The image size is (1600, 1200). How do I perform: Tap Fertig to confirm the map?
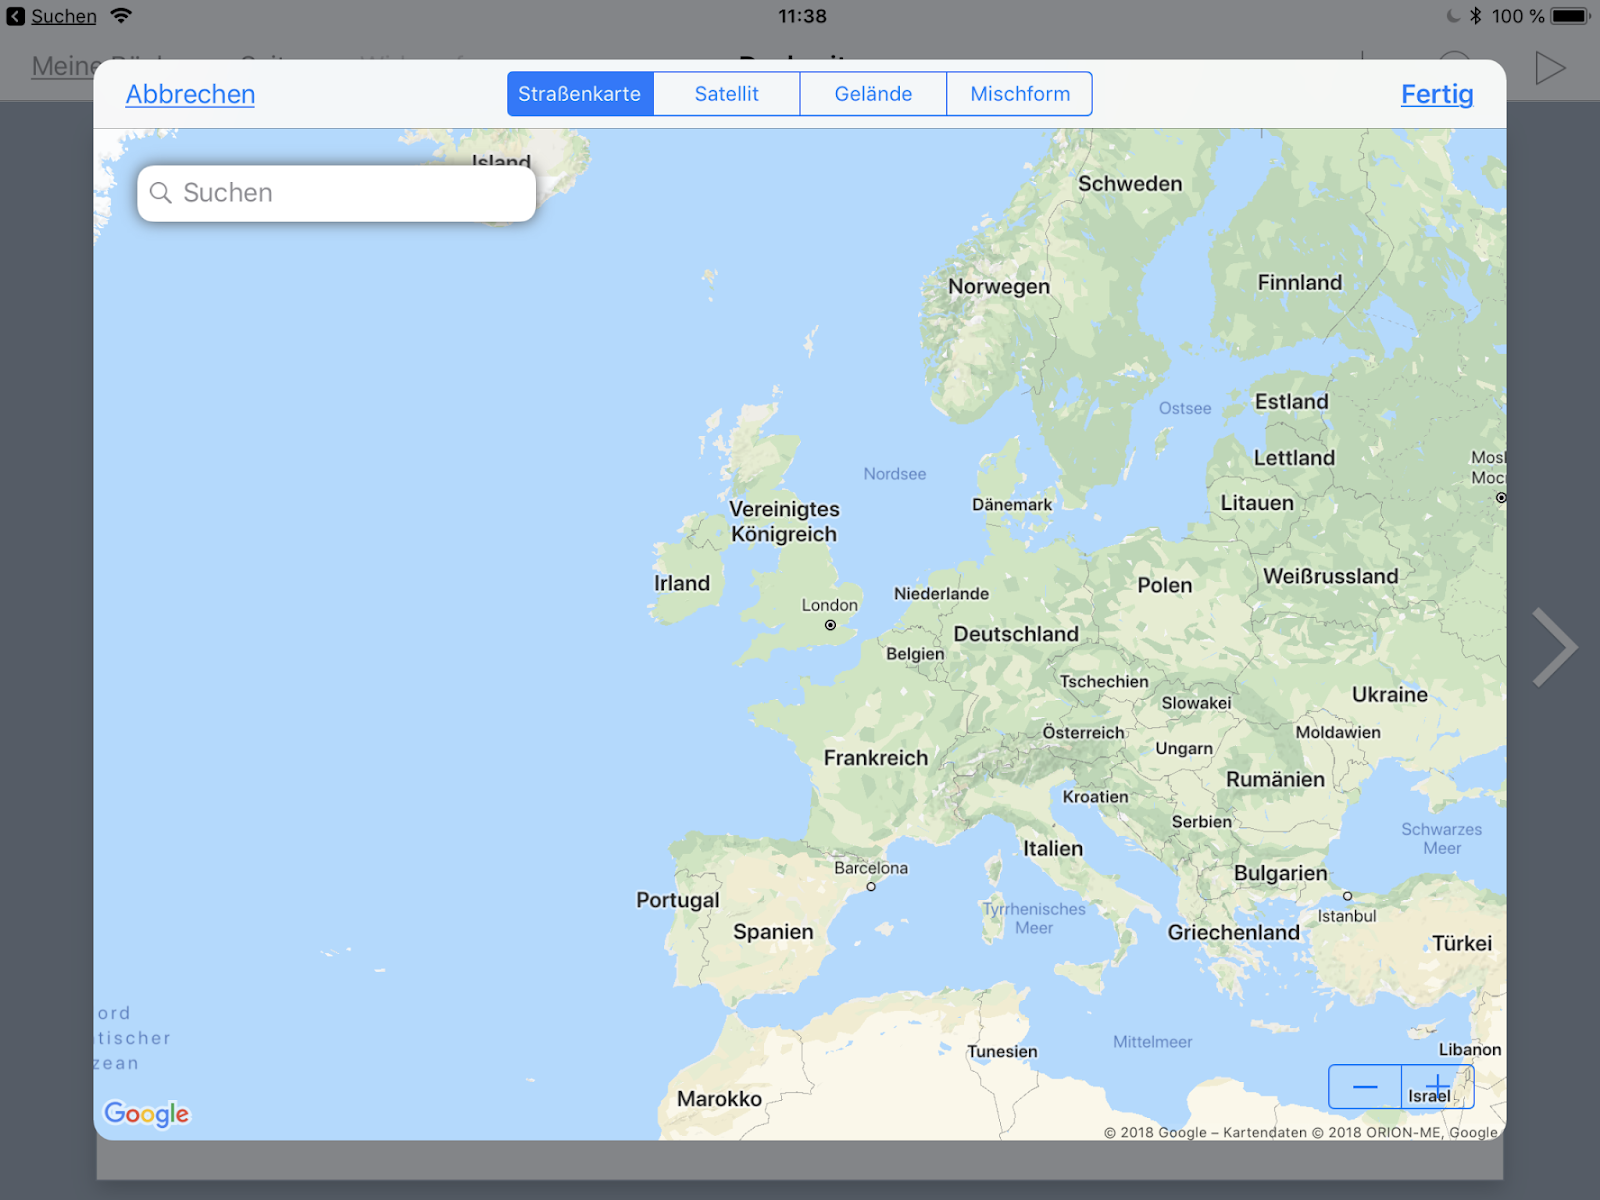click(1437, 94)
